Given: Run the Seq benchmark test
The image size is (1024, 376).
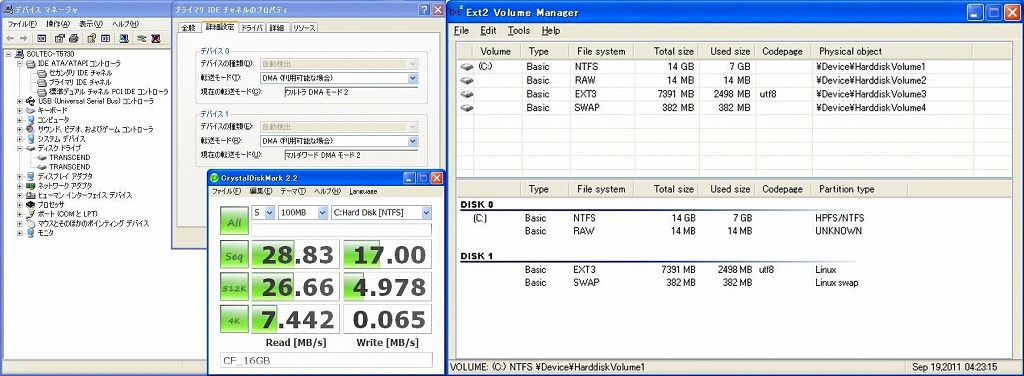Looking at the screenshot, I should [x=234, y=255].
